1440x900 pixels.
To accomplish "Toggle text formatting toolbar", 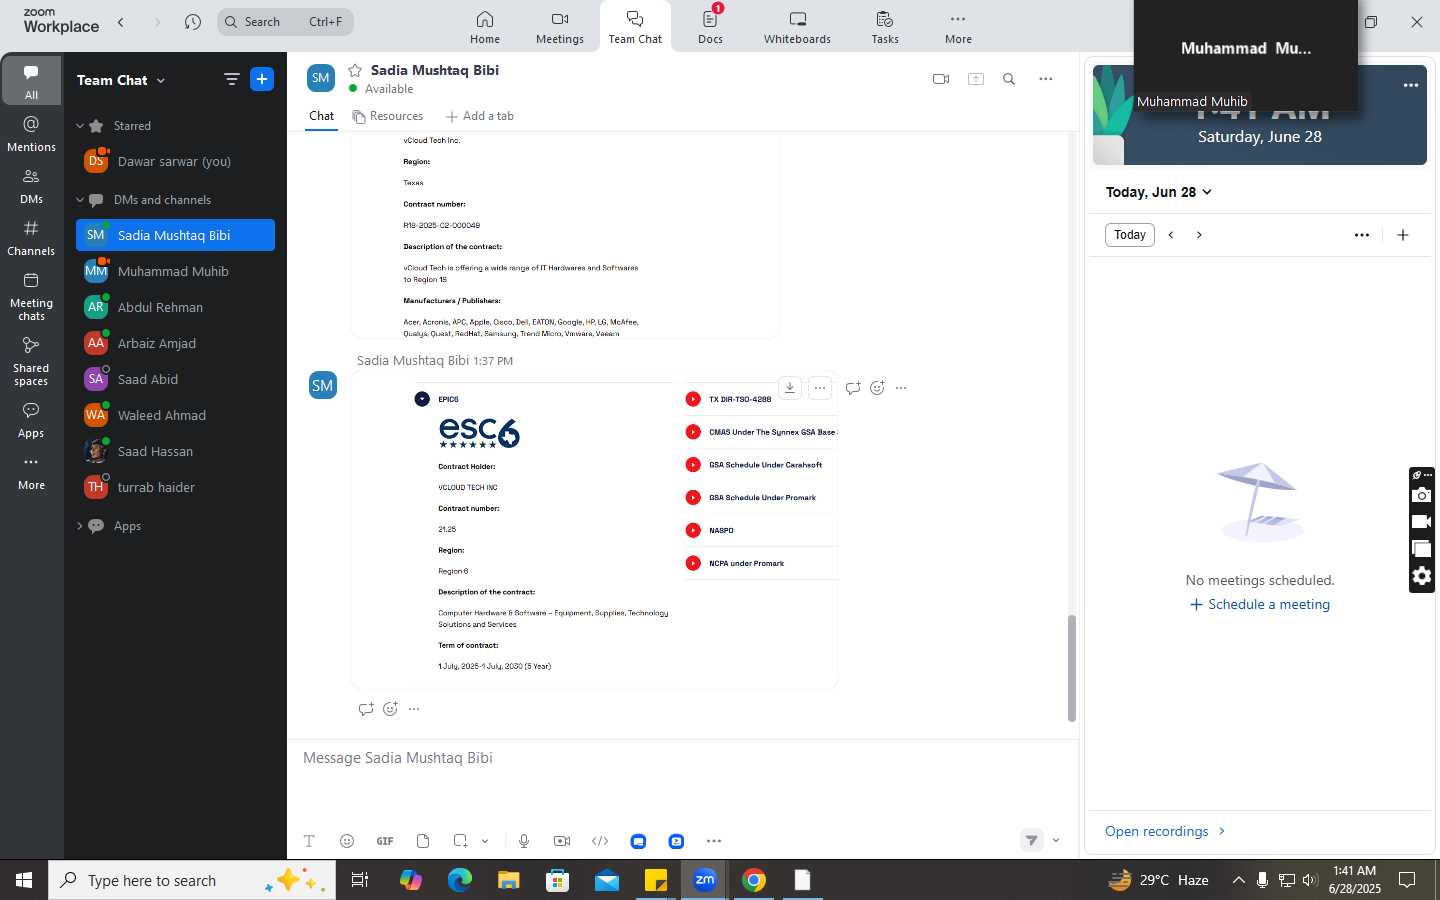I will tap(309, 841).
